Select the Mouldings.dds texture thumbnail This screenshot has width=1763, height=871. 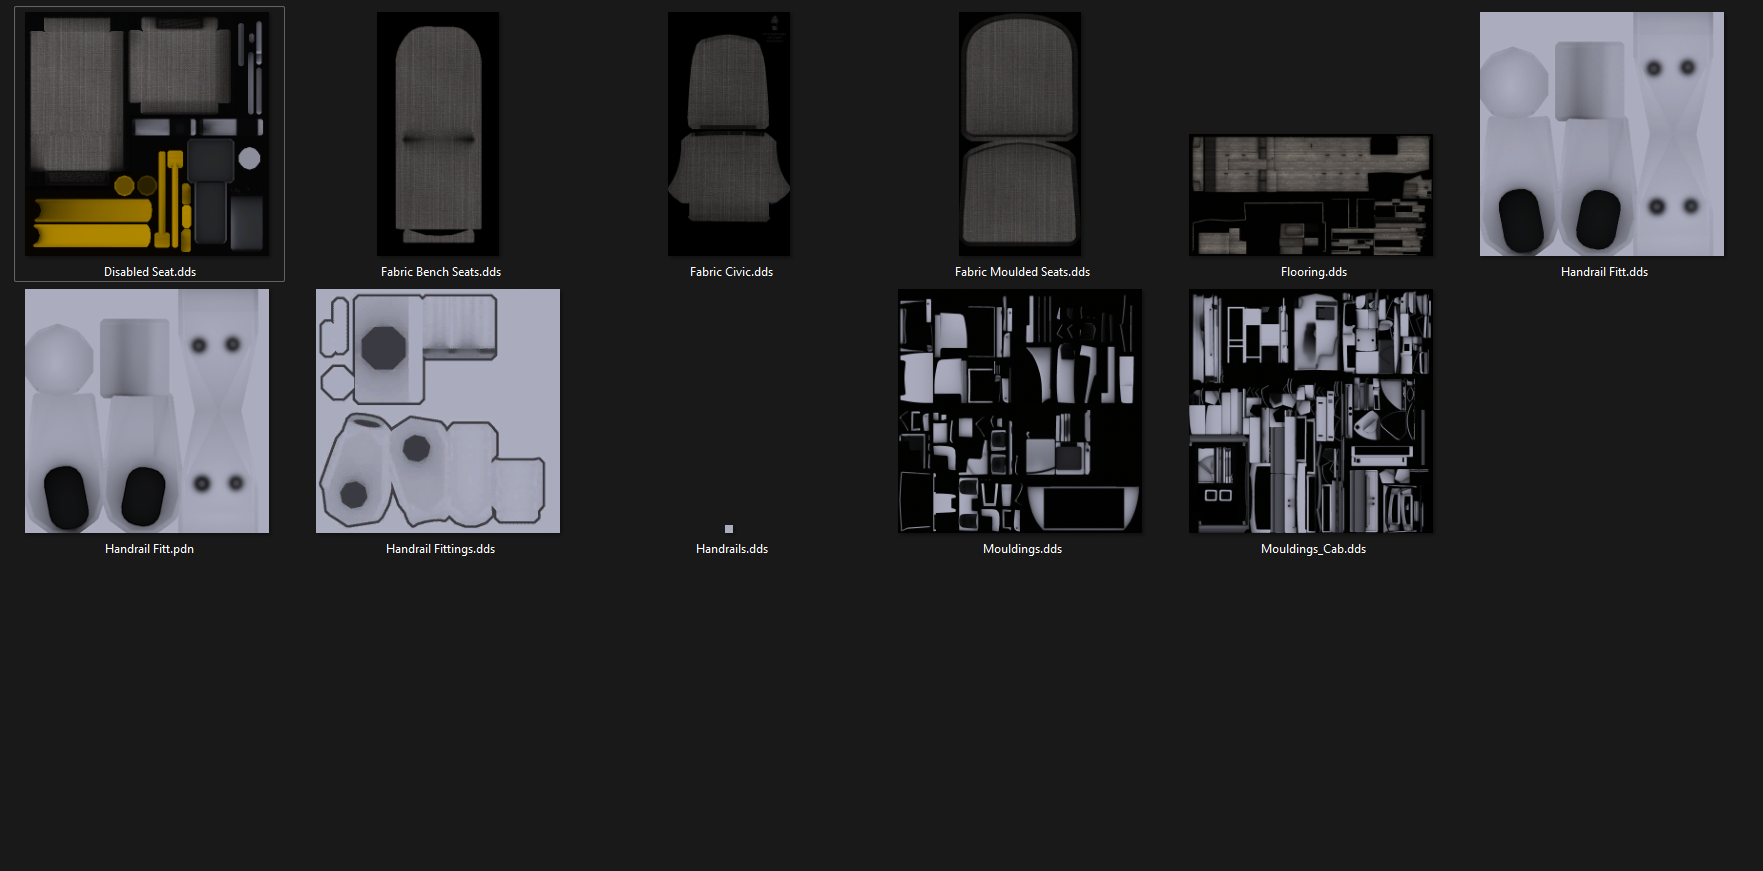click(x=1020, y=411)
